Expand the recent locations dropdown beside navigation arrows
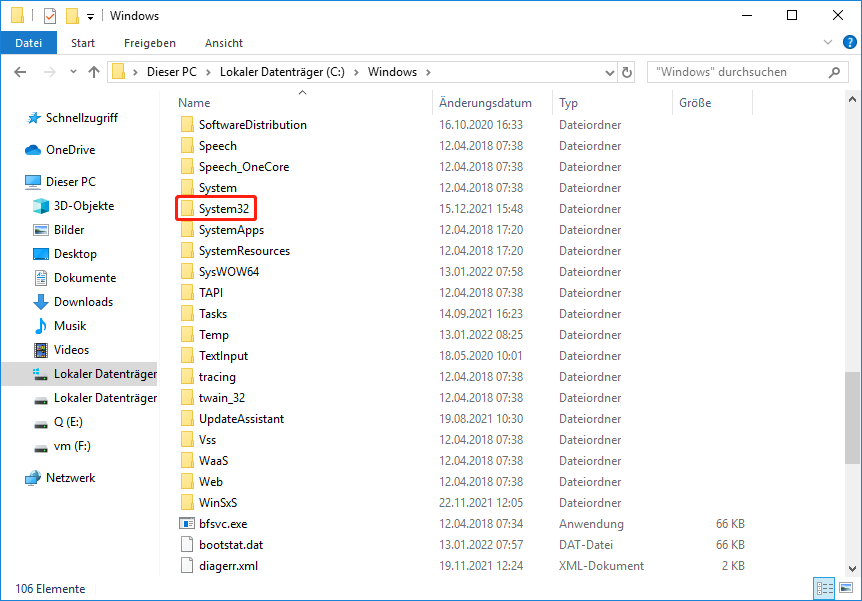862x601 pixels. (x=71, y=72)
